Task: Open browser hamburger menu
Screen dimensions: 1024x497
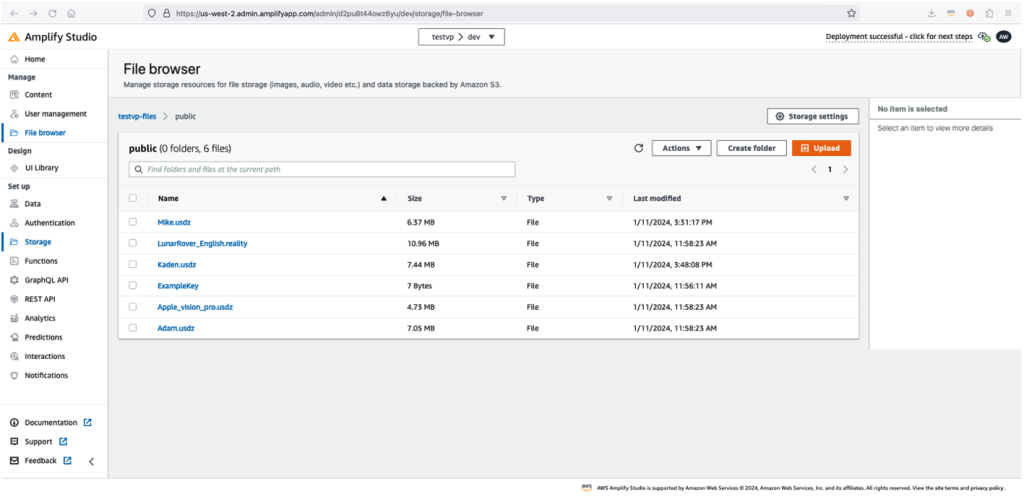Action: [1008, 13]
